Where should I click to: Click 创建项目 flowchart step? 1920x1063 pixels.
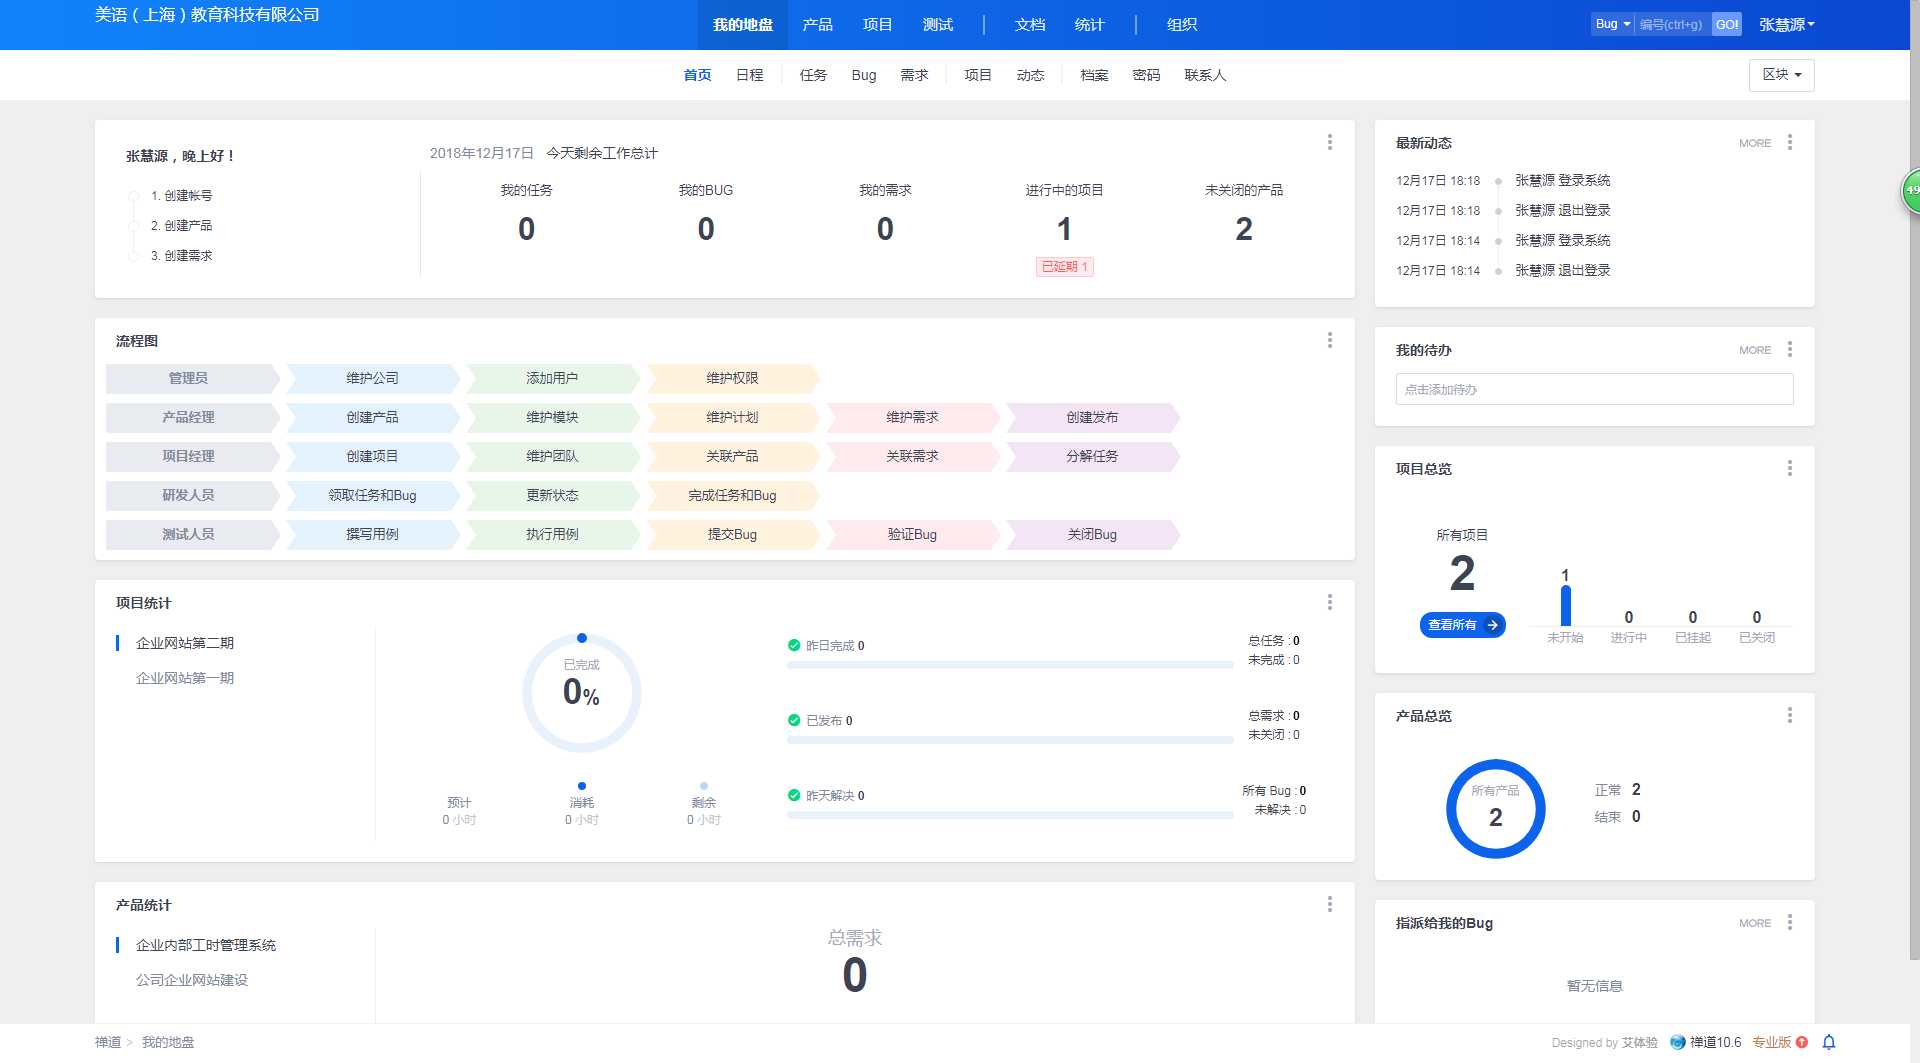click(372, 456)
